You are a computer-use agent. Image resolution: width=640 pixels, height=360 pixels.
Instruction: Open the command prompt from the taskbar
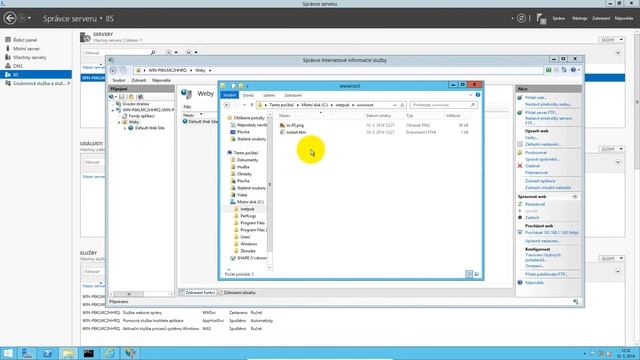click(89, 353)
